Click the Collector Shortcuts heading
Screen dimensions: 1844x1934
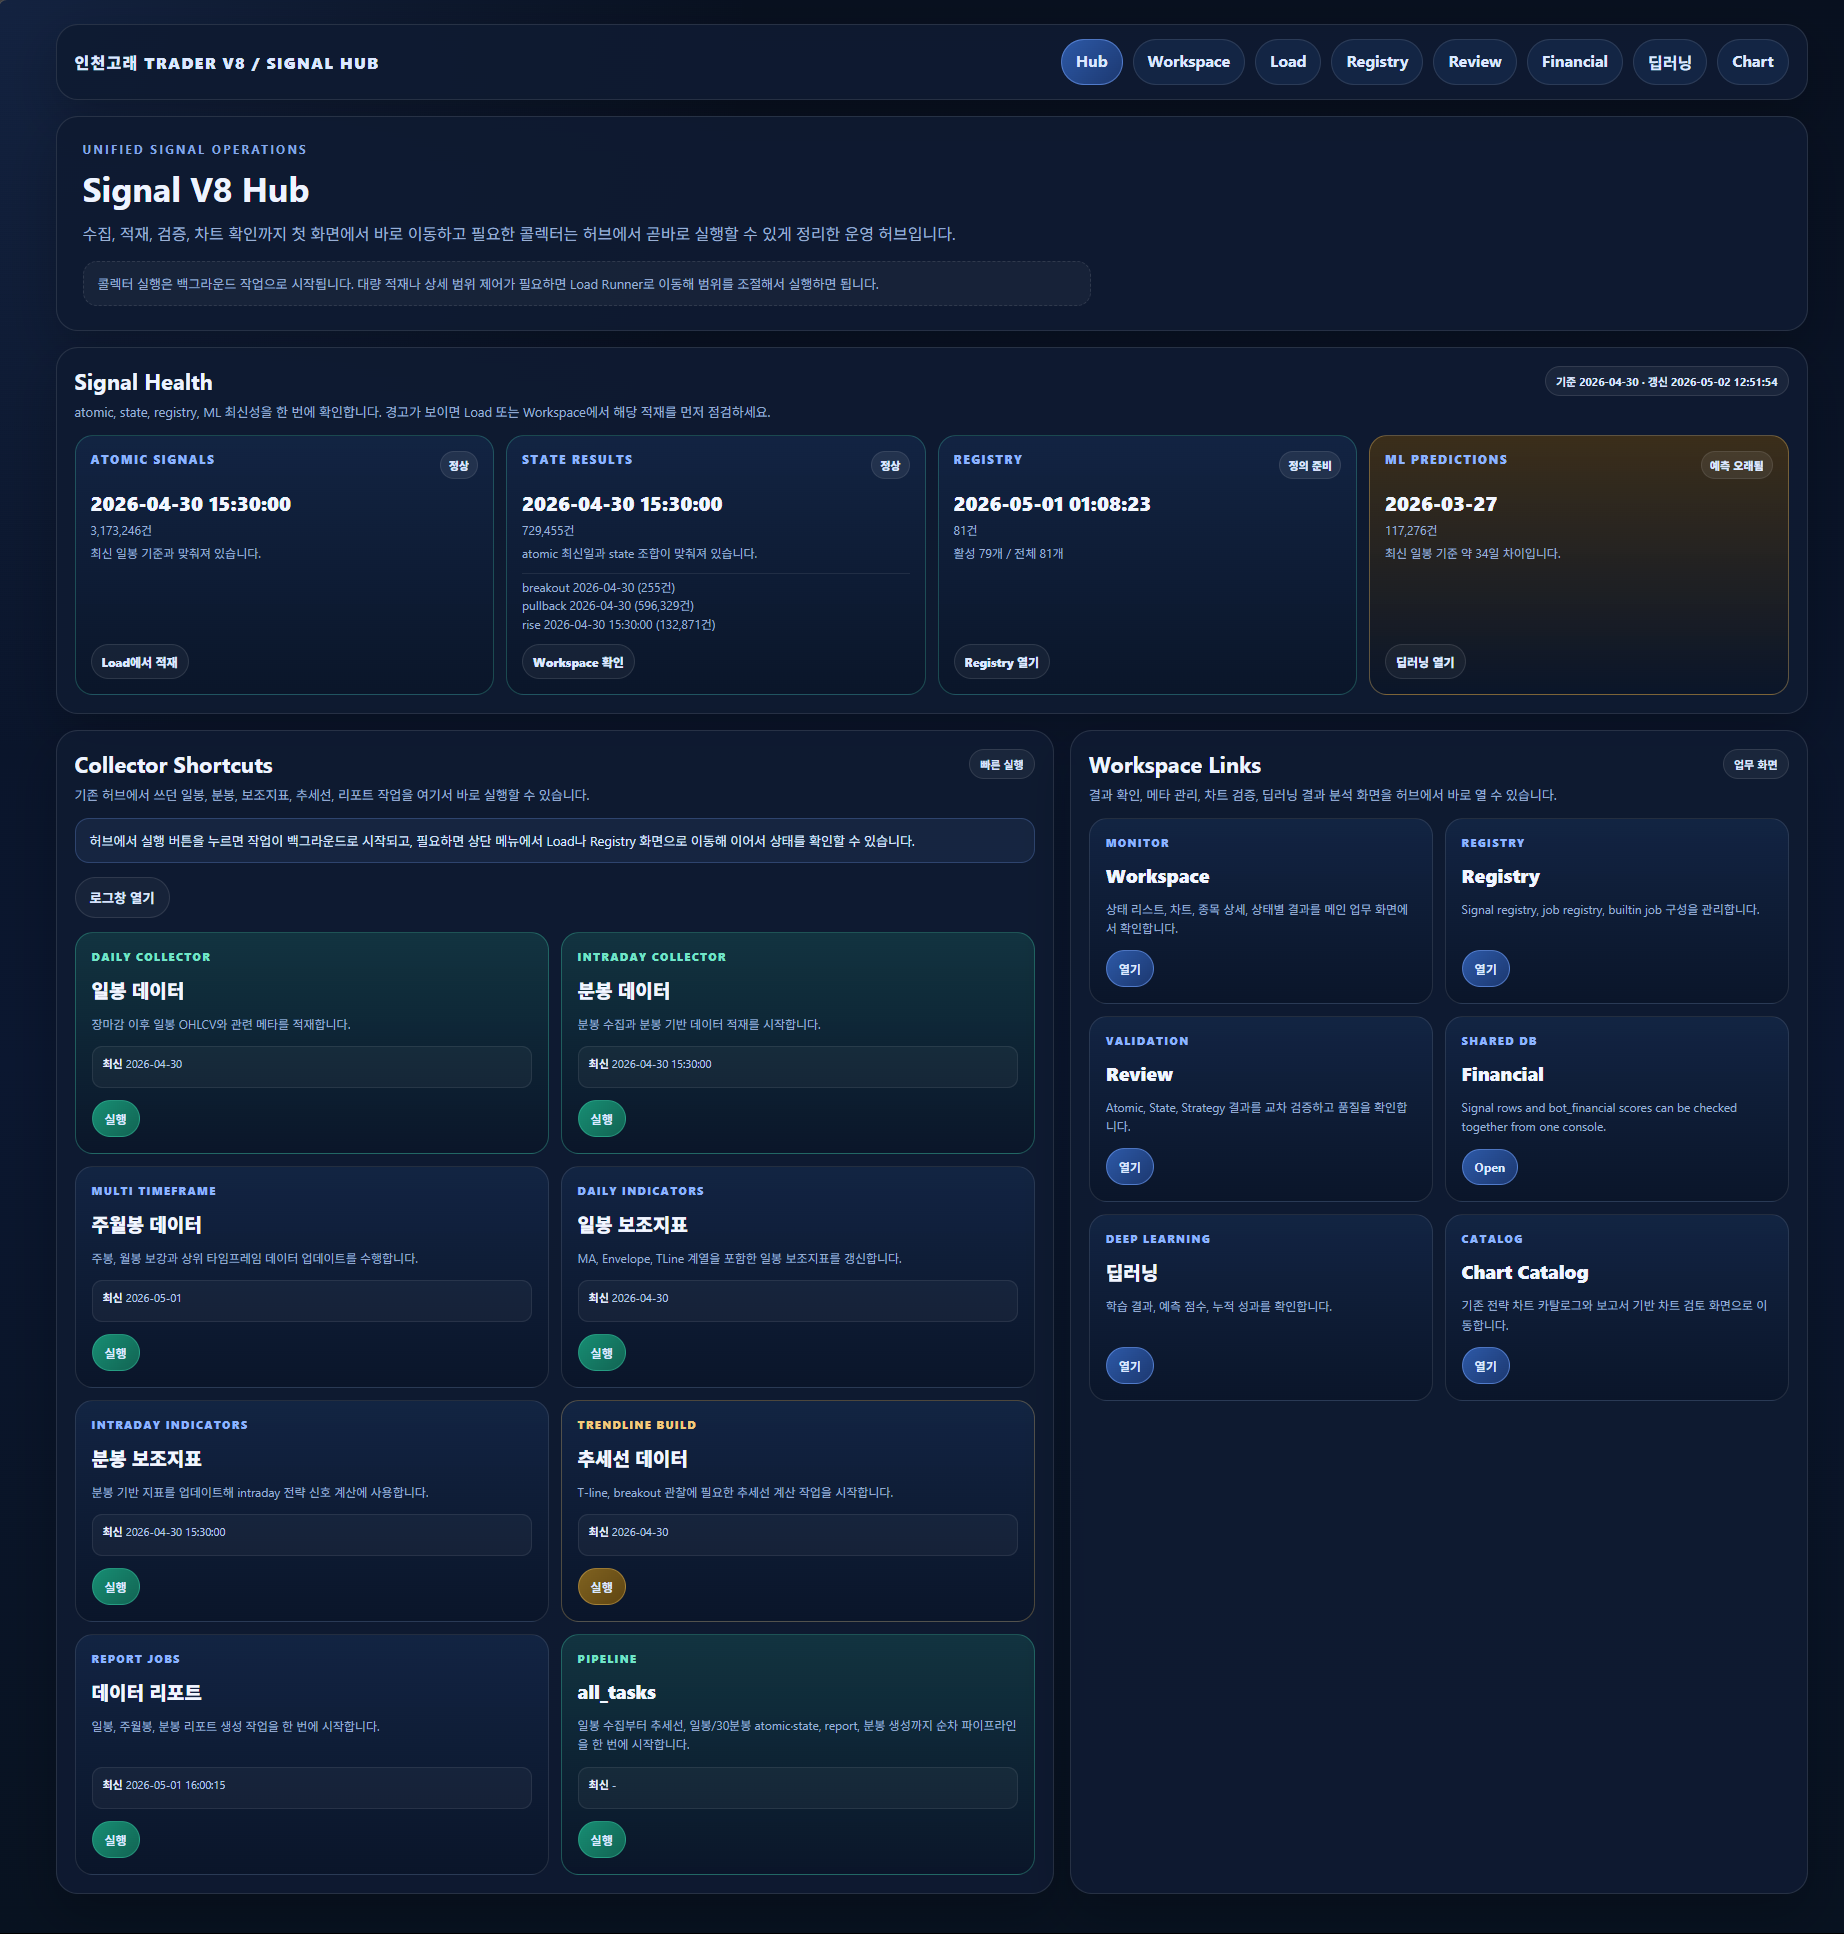click(173, 765)
